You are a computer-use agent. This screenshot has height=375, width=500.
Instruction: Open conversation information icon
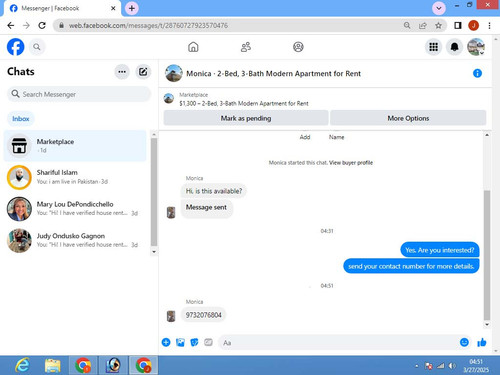point(477,73)
